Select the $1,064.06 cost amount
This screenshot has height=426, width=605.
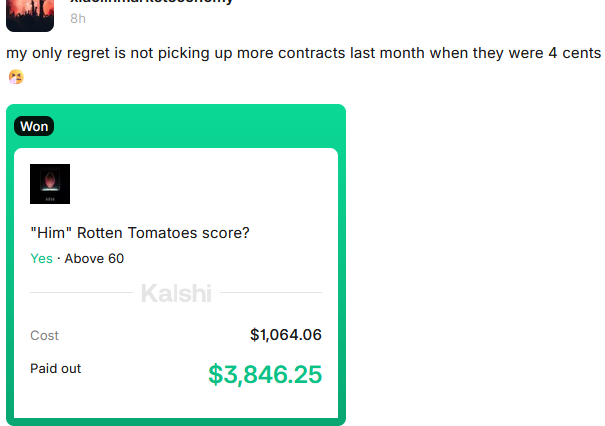click(285, 335)
